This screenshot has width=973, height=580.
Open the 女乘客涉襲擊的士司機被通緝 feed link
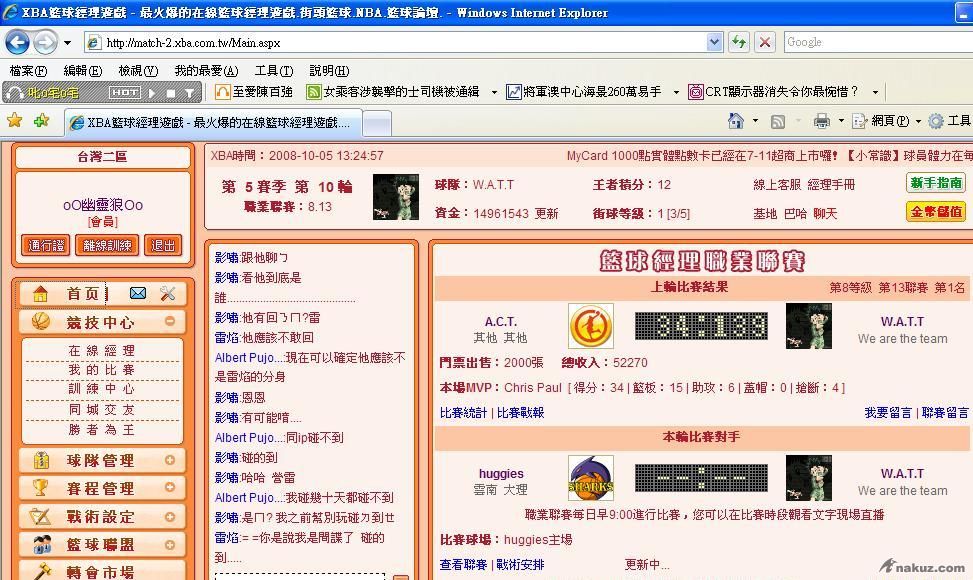tap(393, 92)
